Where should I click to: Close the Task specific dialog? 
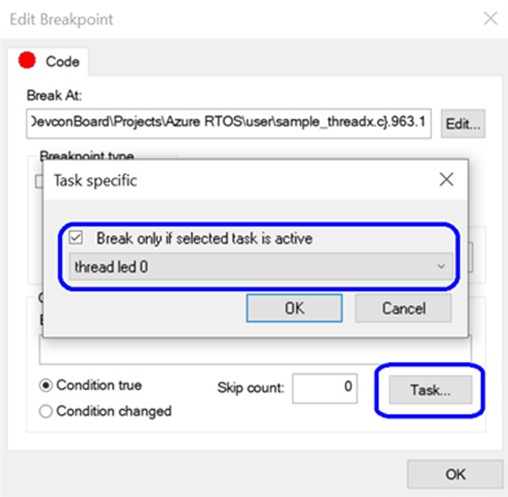pyautogui.click(x=446, y=180)
